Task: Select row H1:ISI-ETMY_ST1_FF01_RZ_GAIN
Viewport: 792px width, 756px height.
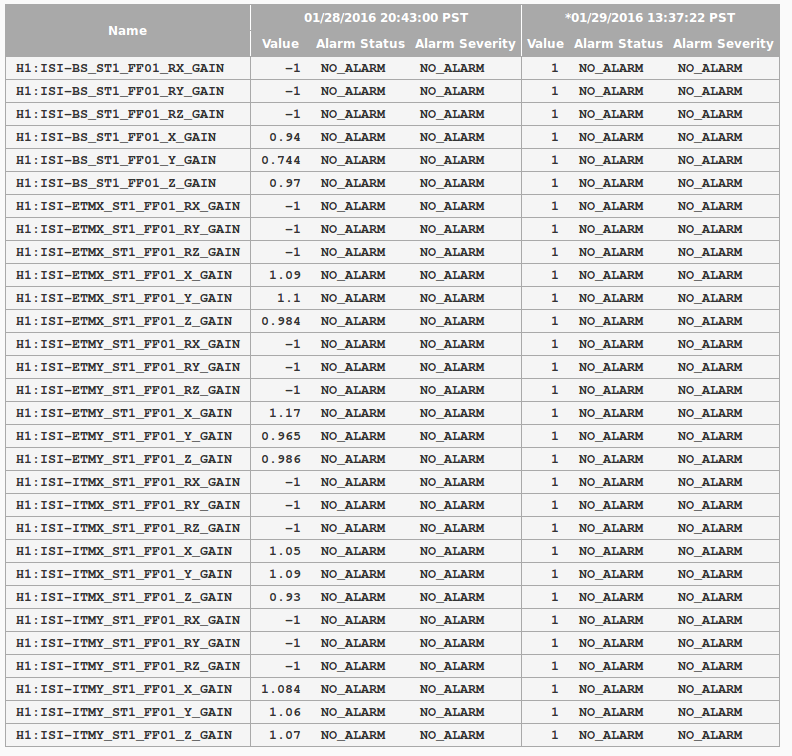Action: (x=392, y=390)
